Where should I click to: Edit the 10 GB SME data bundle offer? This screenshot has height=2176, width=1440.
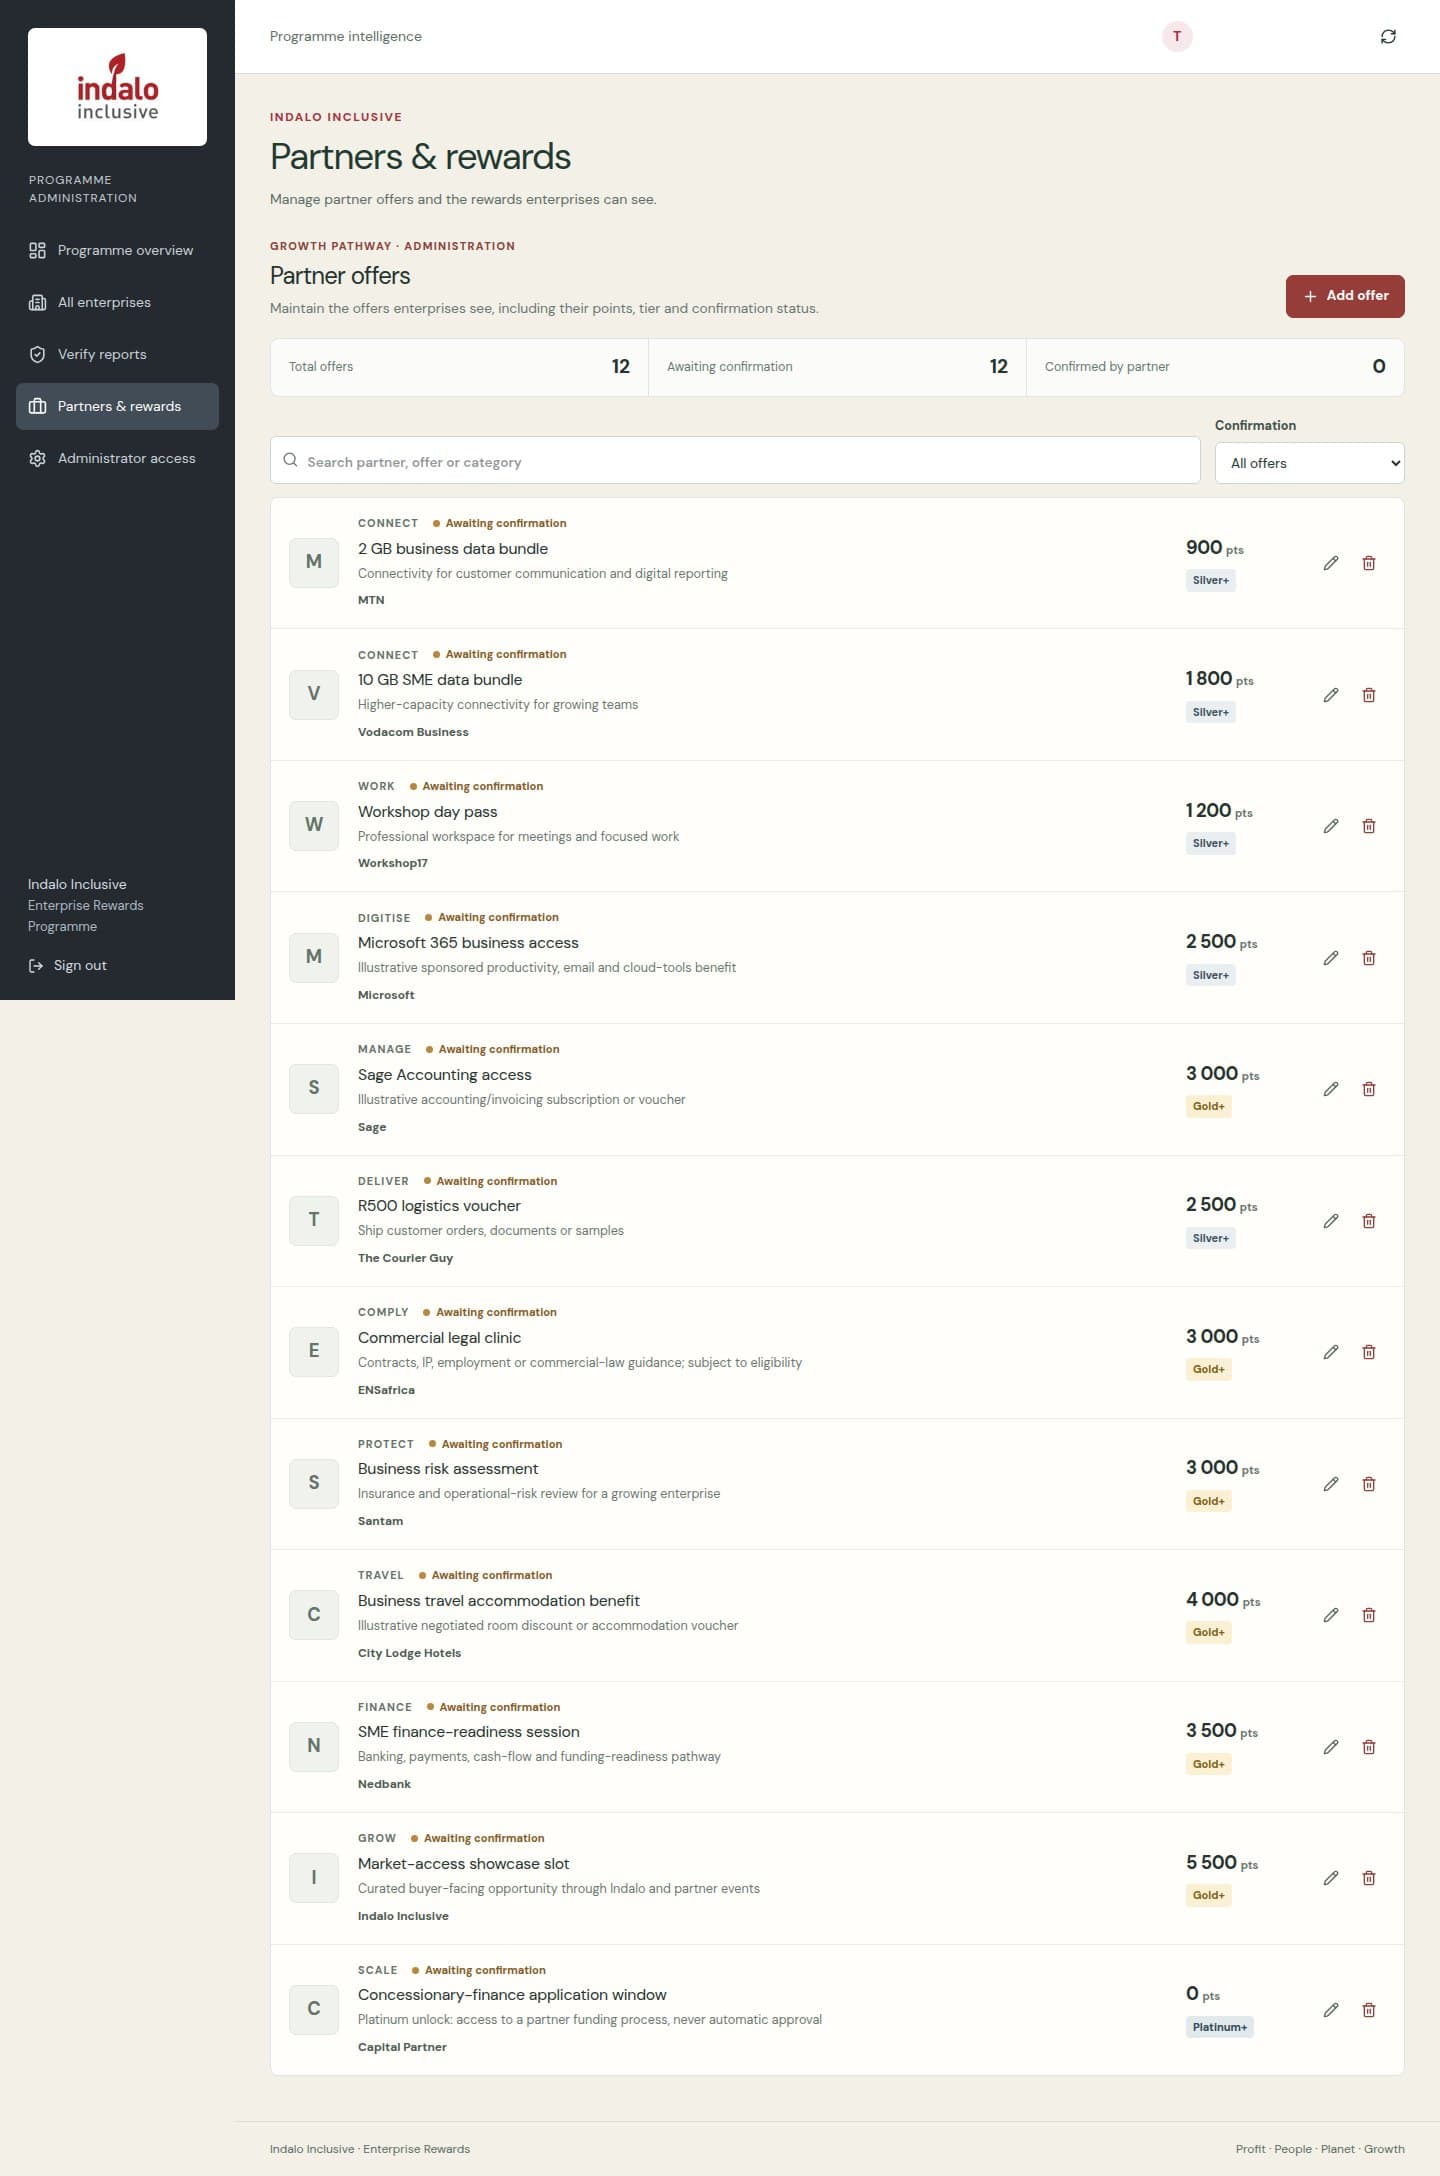click(1331, 695)
